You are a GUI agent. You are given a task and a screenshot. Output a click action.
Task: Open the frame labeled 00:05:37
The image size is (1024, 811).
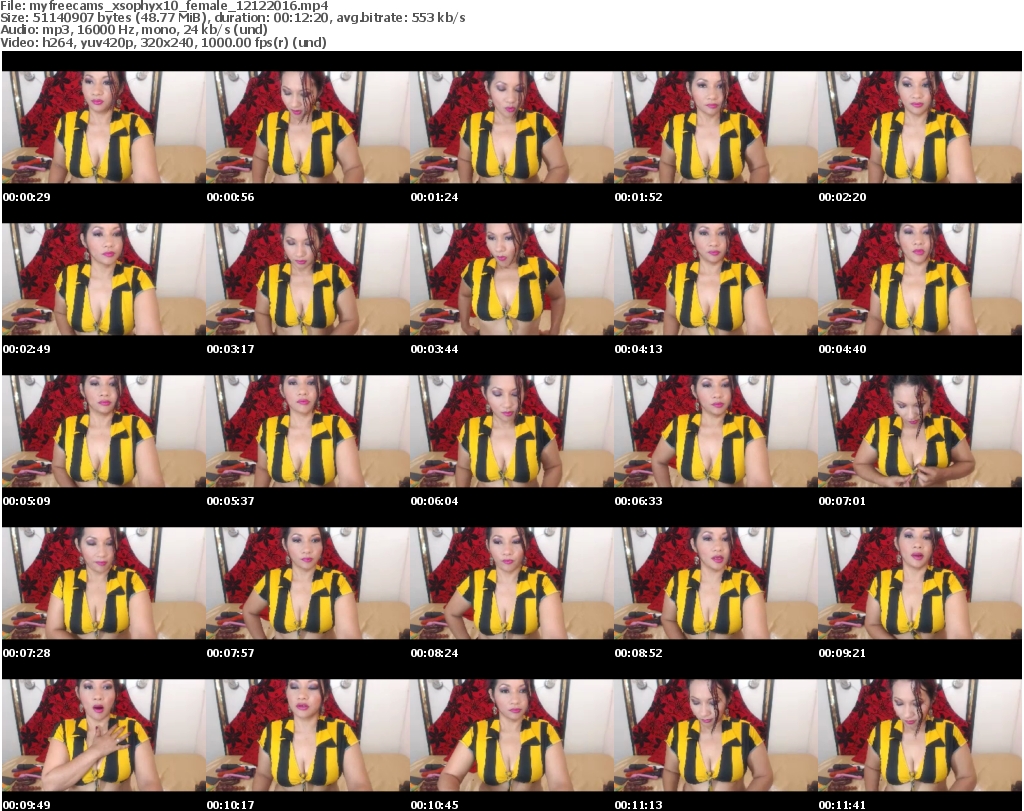[308, 431]
